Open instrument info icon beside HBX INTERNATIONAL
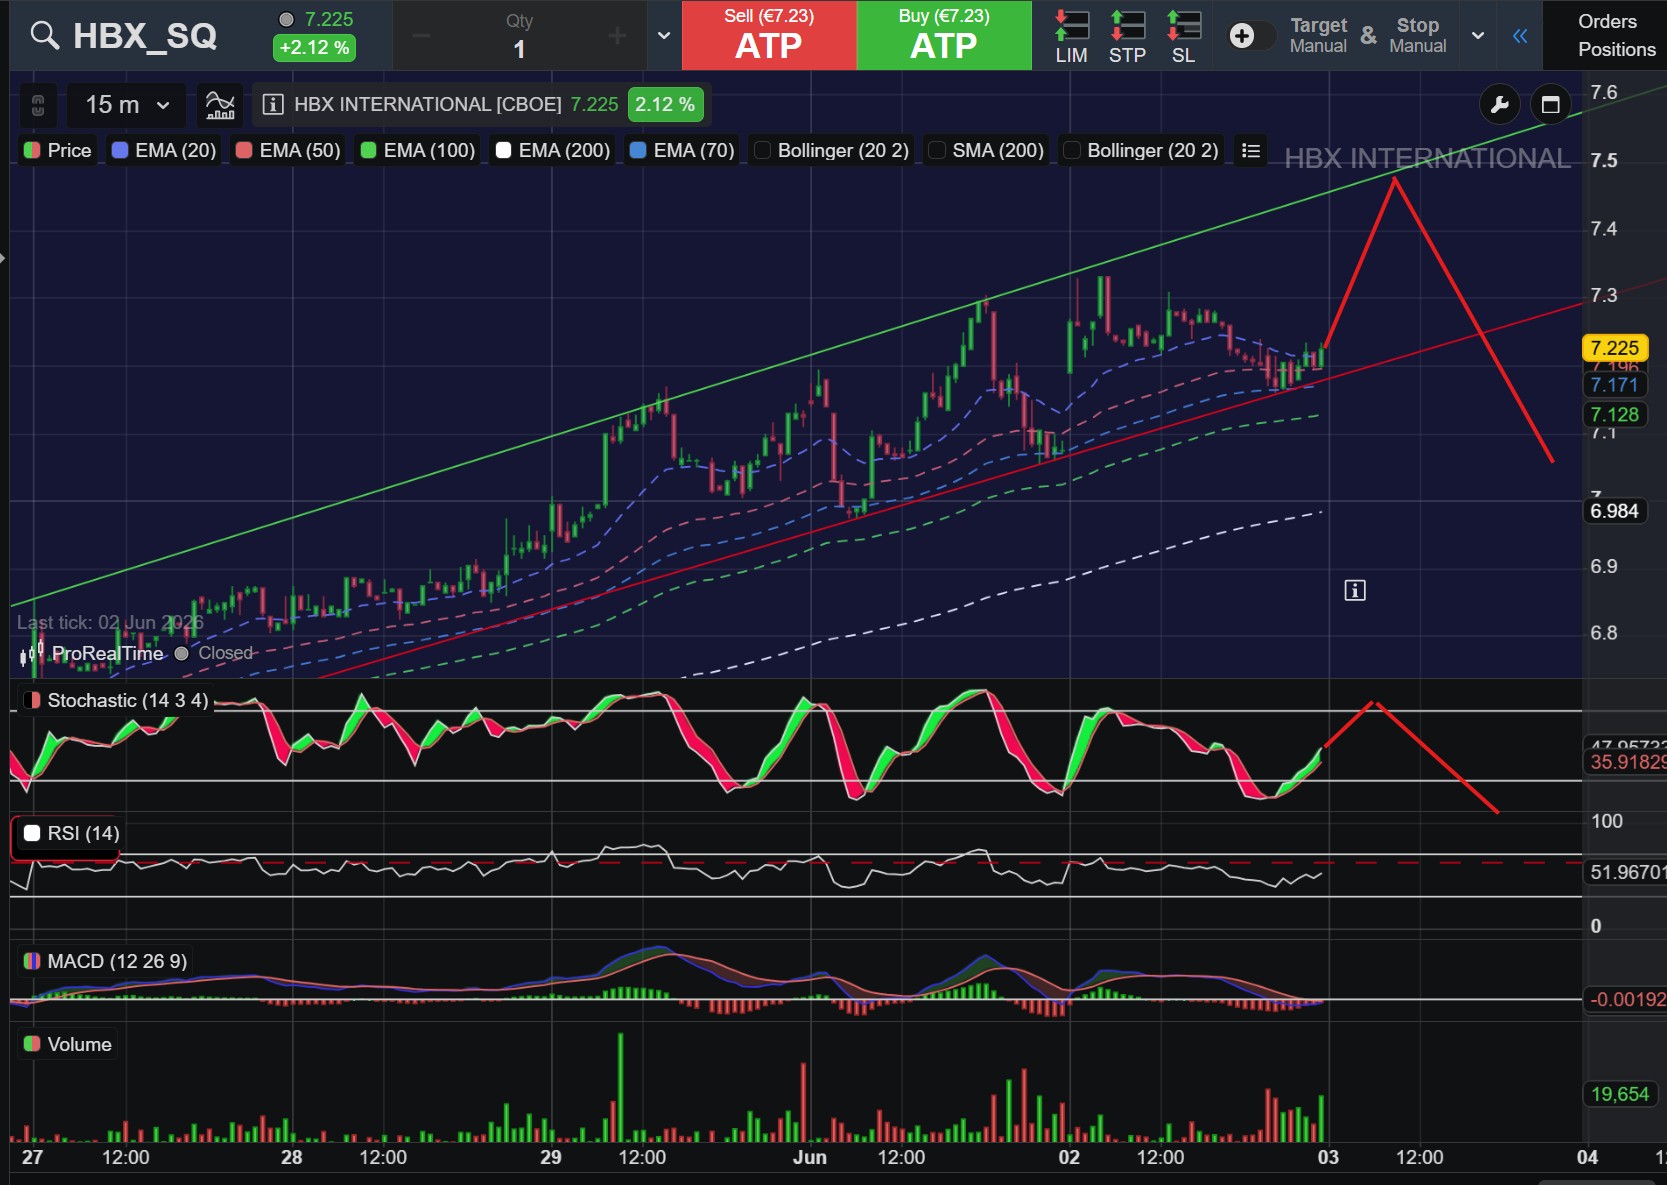The width and height of the screenshot is (1667, 1185). [x=272, y=104]
